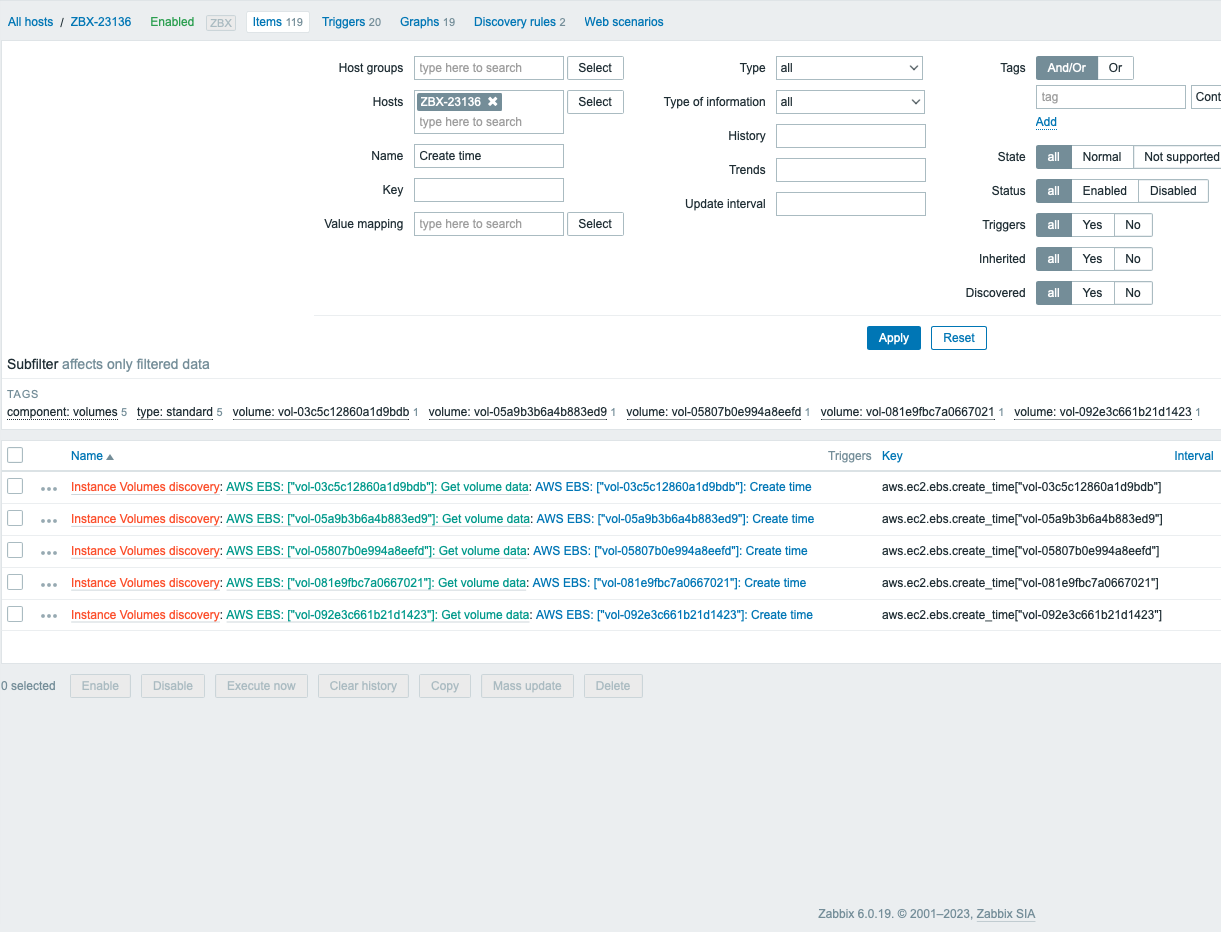Screen dimensions: 1221x932
Task: Check the box for vol-03c5c12860a1d9bdb row
Action: pyautogui.click(x=15, y=486)
